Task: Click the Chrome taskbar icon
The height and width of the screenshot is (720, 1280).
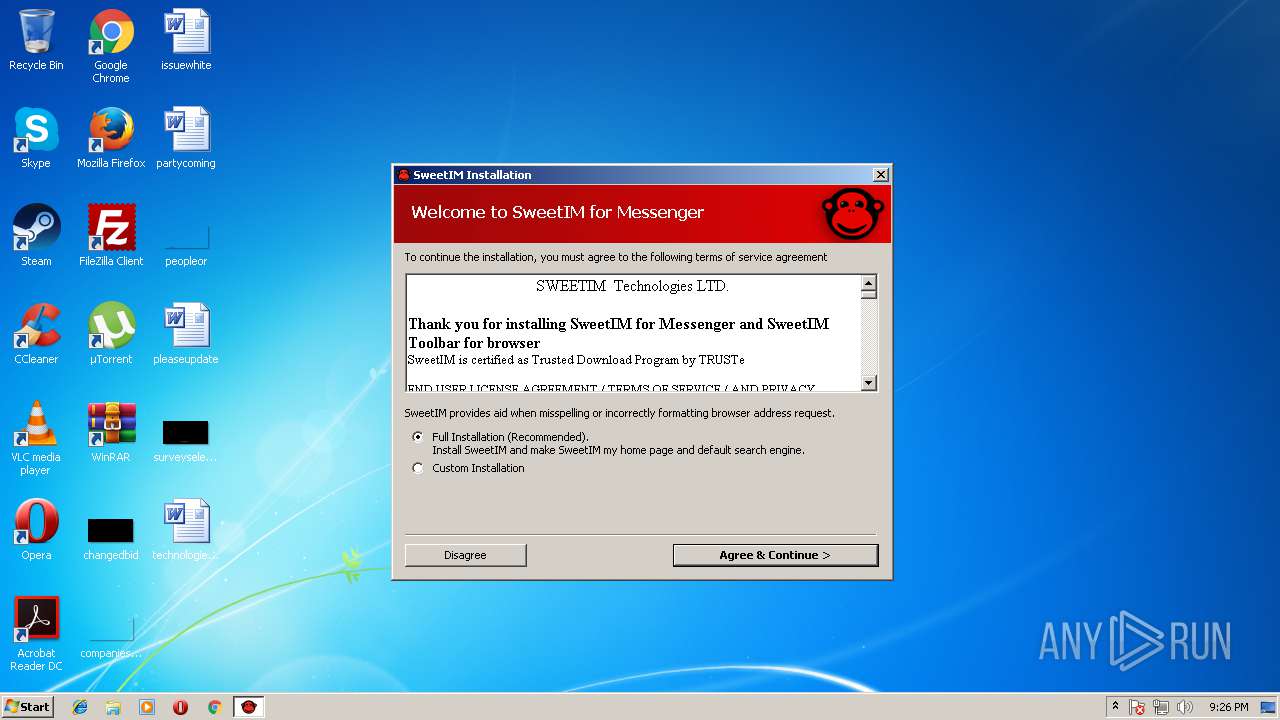Action: 214,707
